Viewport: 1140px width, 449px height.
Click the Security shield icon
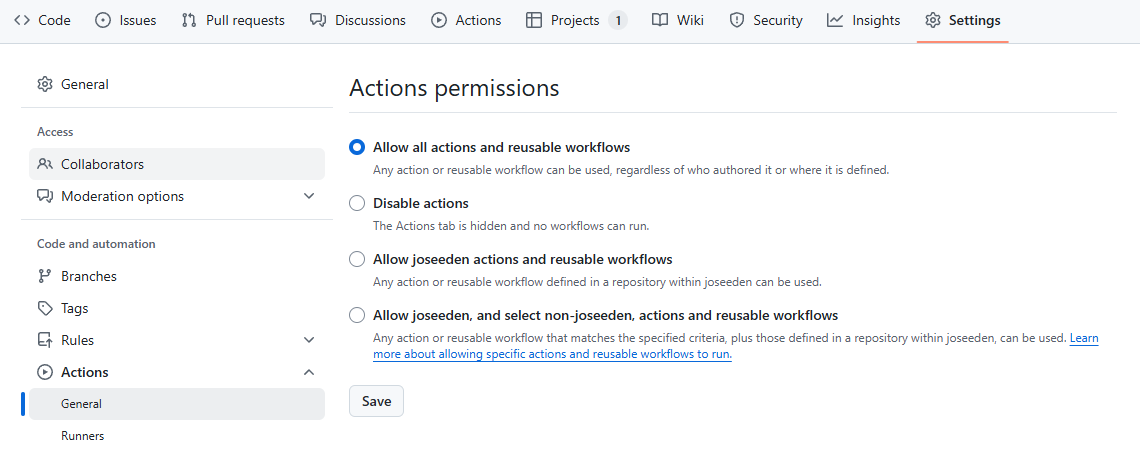pyautogui.click(x=737, y=20)
